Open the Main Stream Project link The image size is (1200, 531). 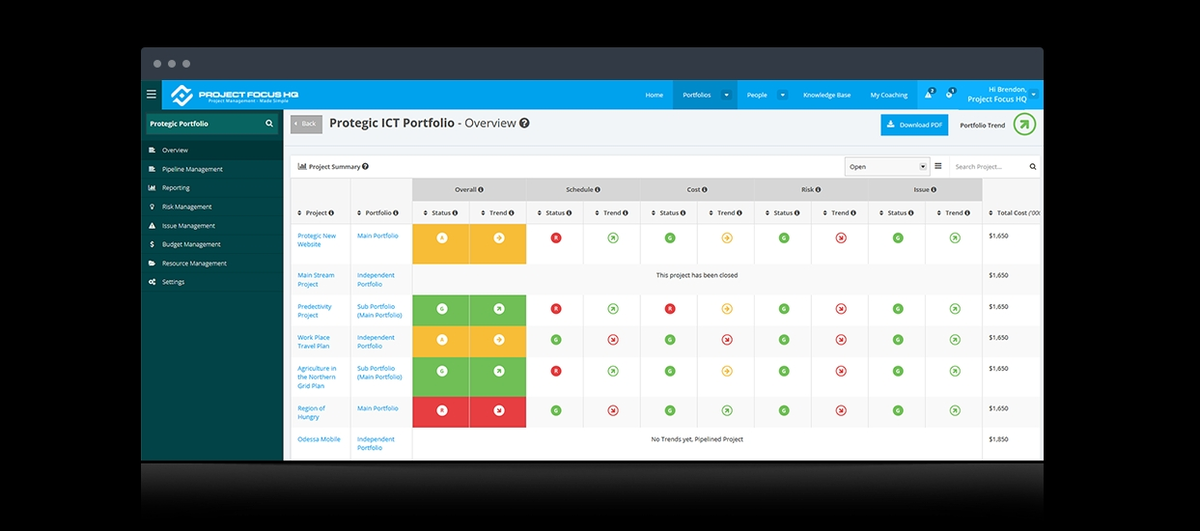tap(316, 279)
